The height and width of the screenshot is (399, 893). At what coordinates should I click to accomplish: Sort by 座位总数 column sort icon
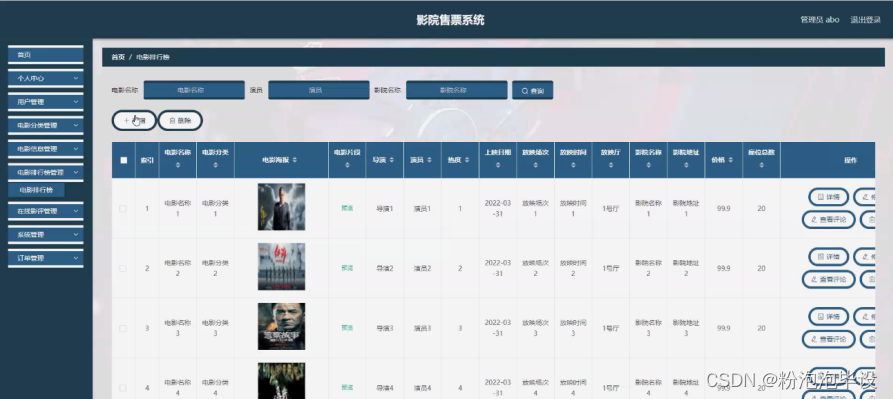click(x=761, y=165)
